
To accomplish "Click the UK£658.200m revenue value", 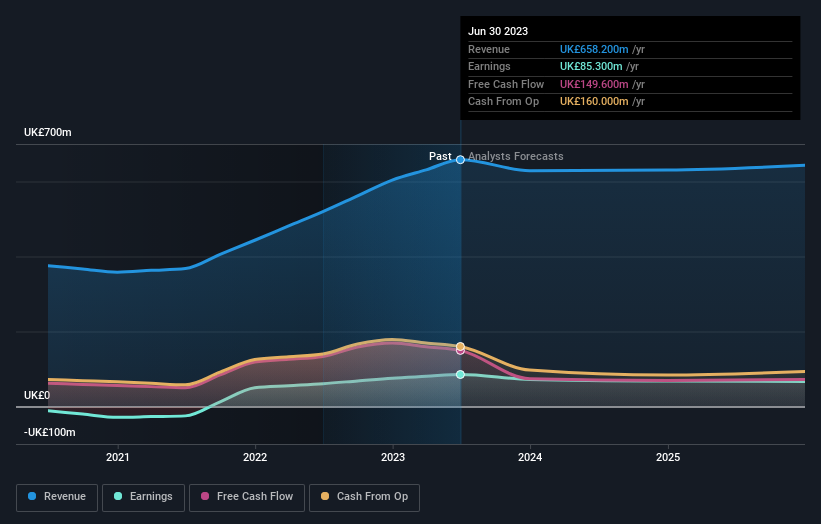I will coord(594,49).
